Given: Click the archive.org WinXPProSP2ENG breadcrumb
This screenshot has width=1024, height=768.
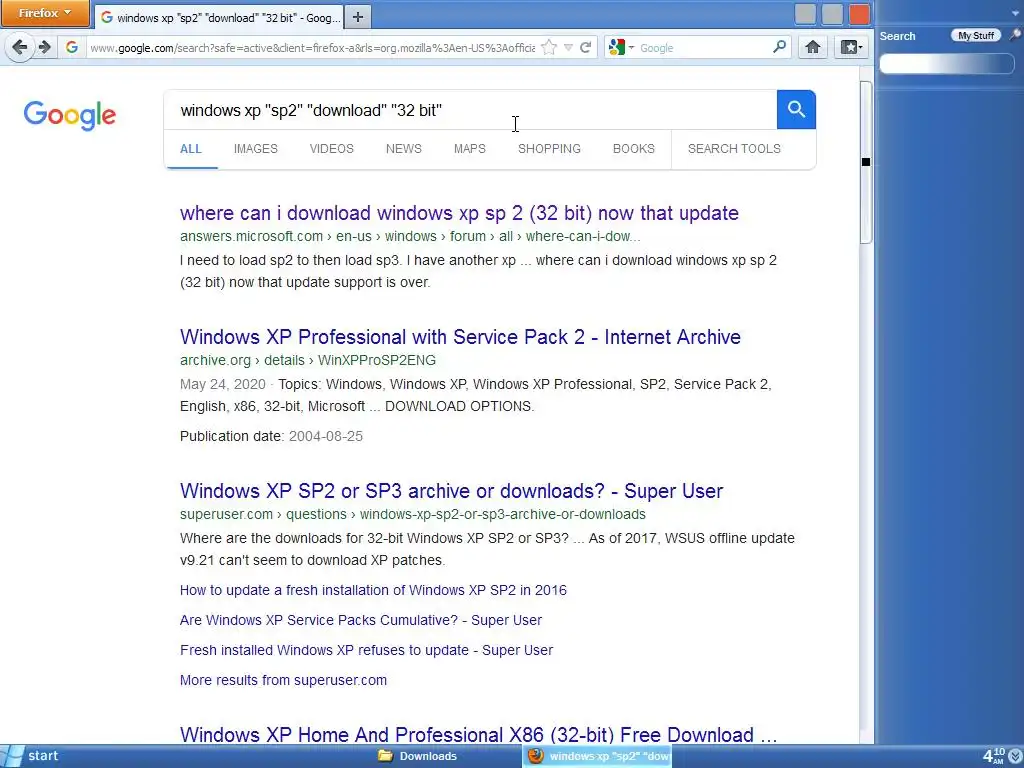Looking at the screenshot, I should pos(308,360).
